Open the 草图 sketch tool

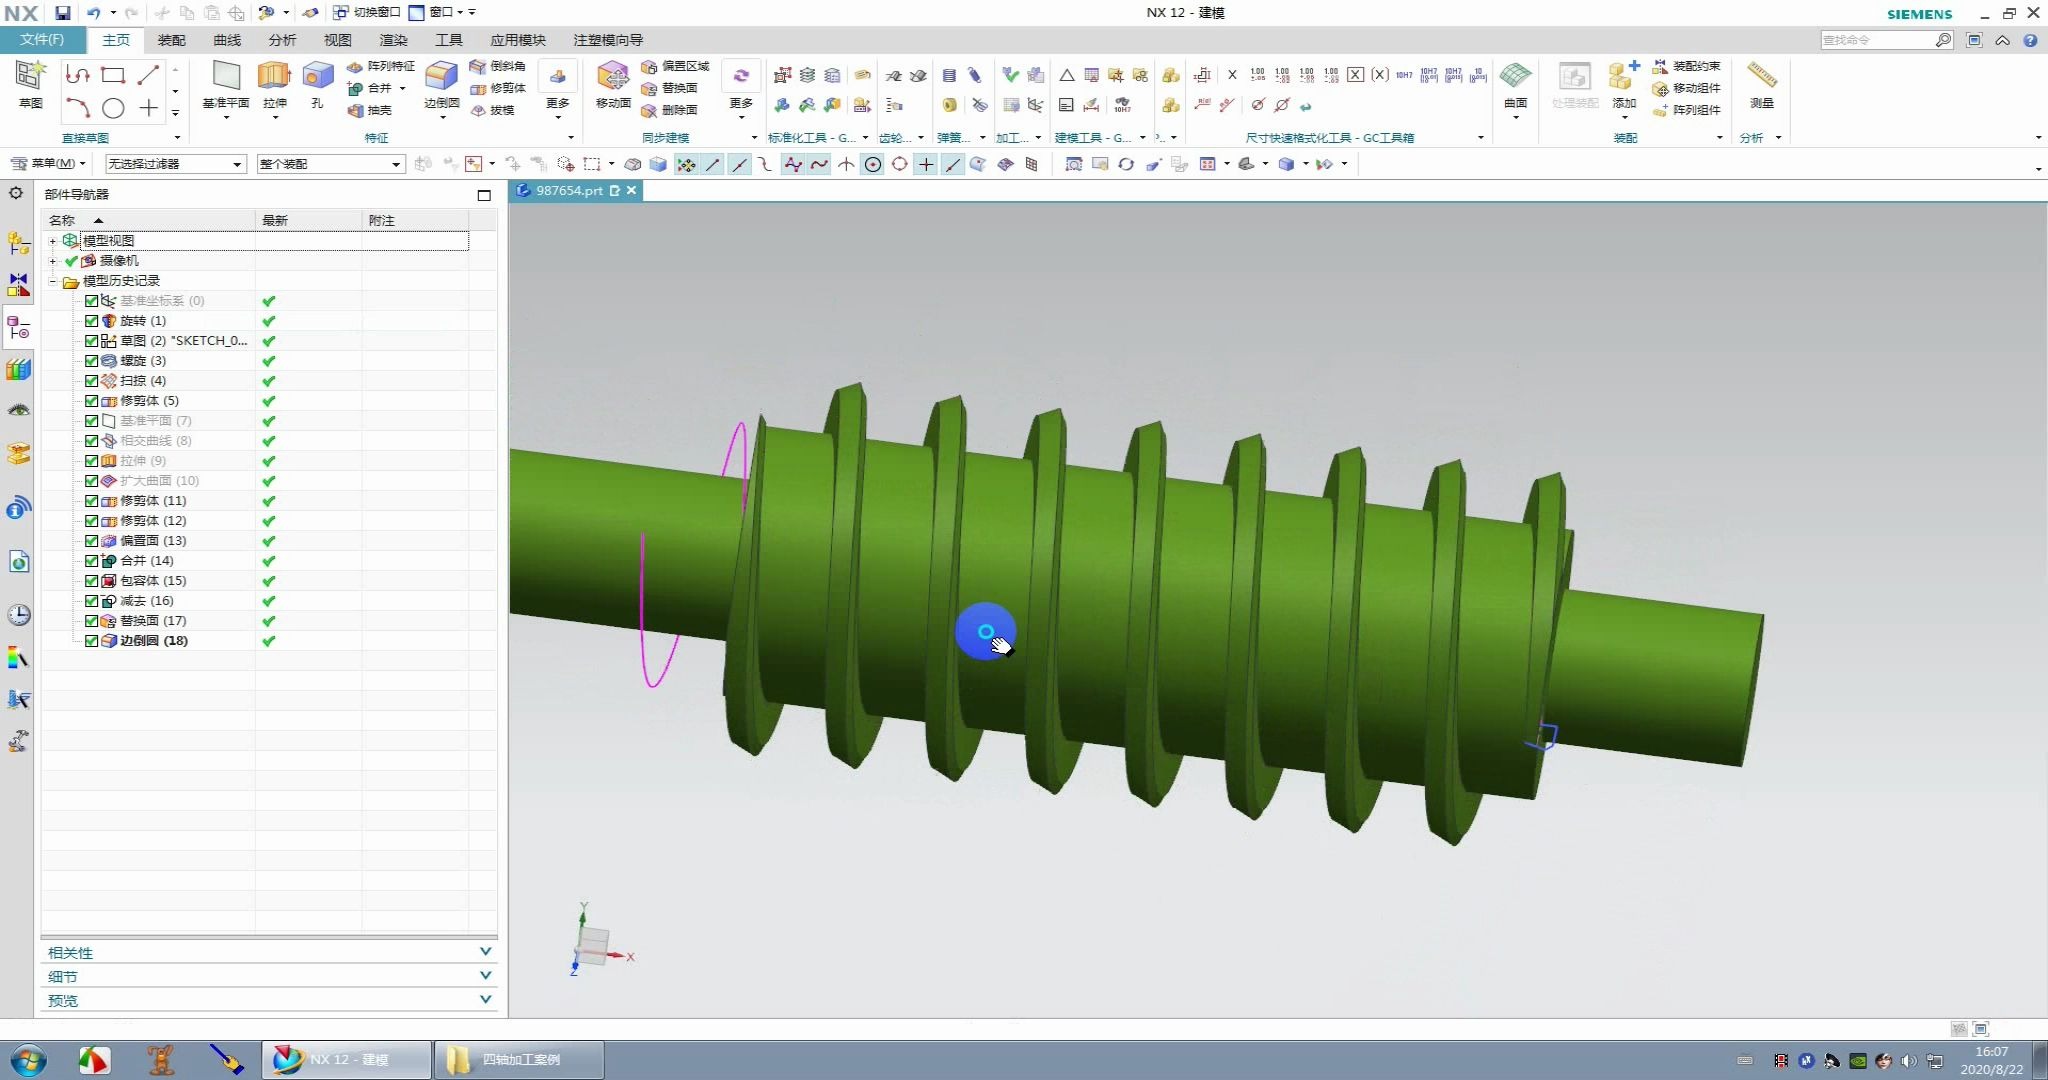point(30,82)
